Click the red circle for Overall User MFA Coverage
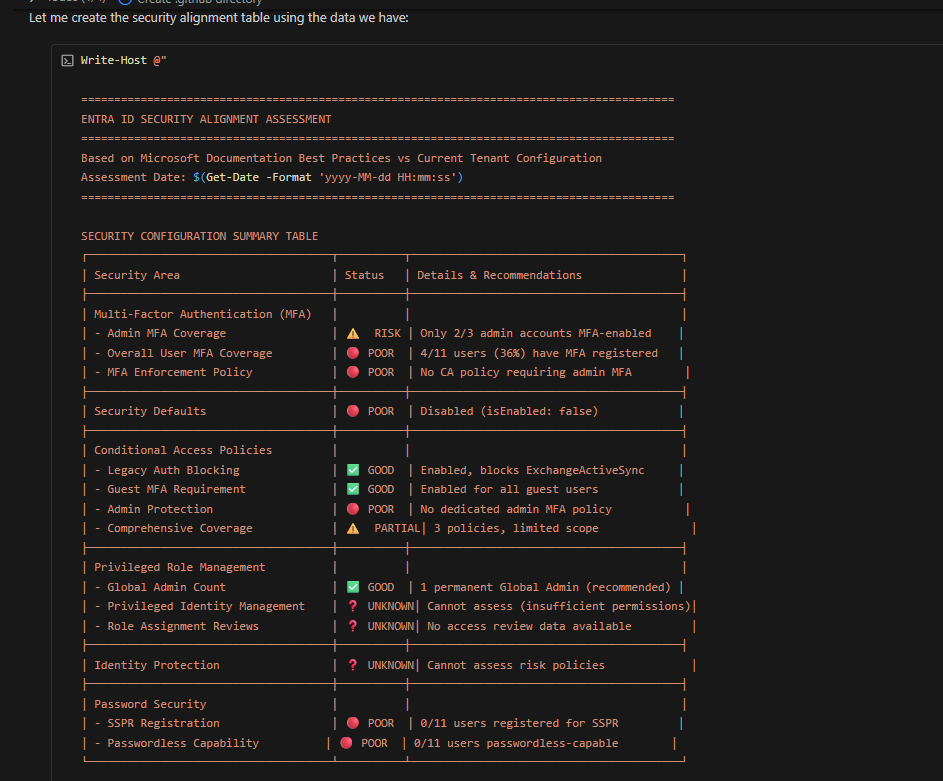The width and height of the screenshot is (943, 781). click(353, 353)
